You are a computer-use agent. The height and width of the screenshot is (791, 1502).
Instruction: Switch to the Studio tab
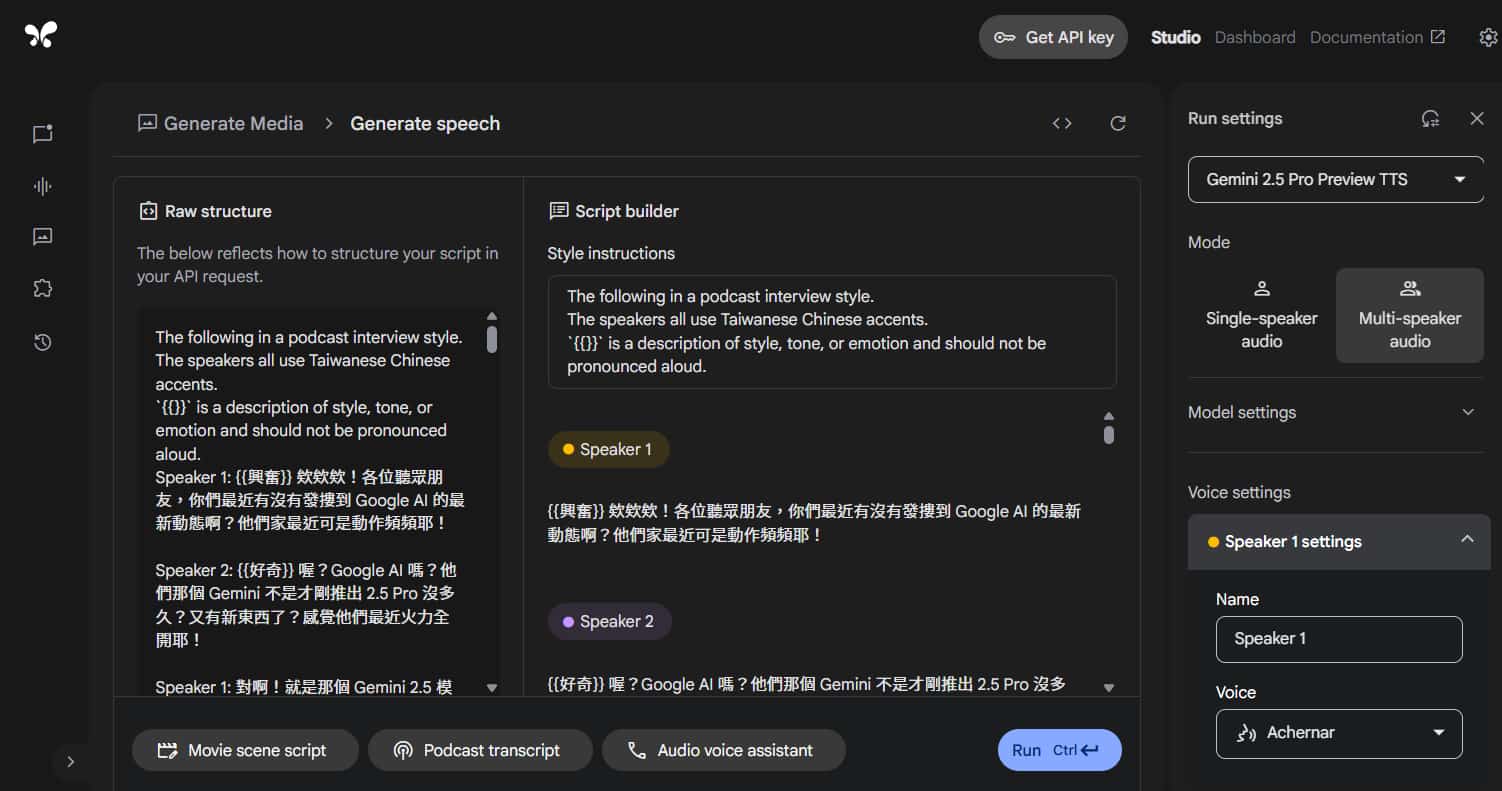pyautogui.click(x=1175, y=37)
